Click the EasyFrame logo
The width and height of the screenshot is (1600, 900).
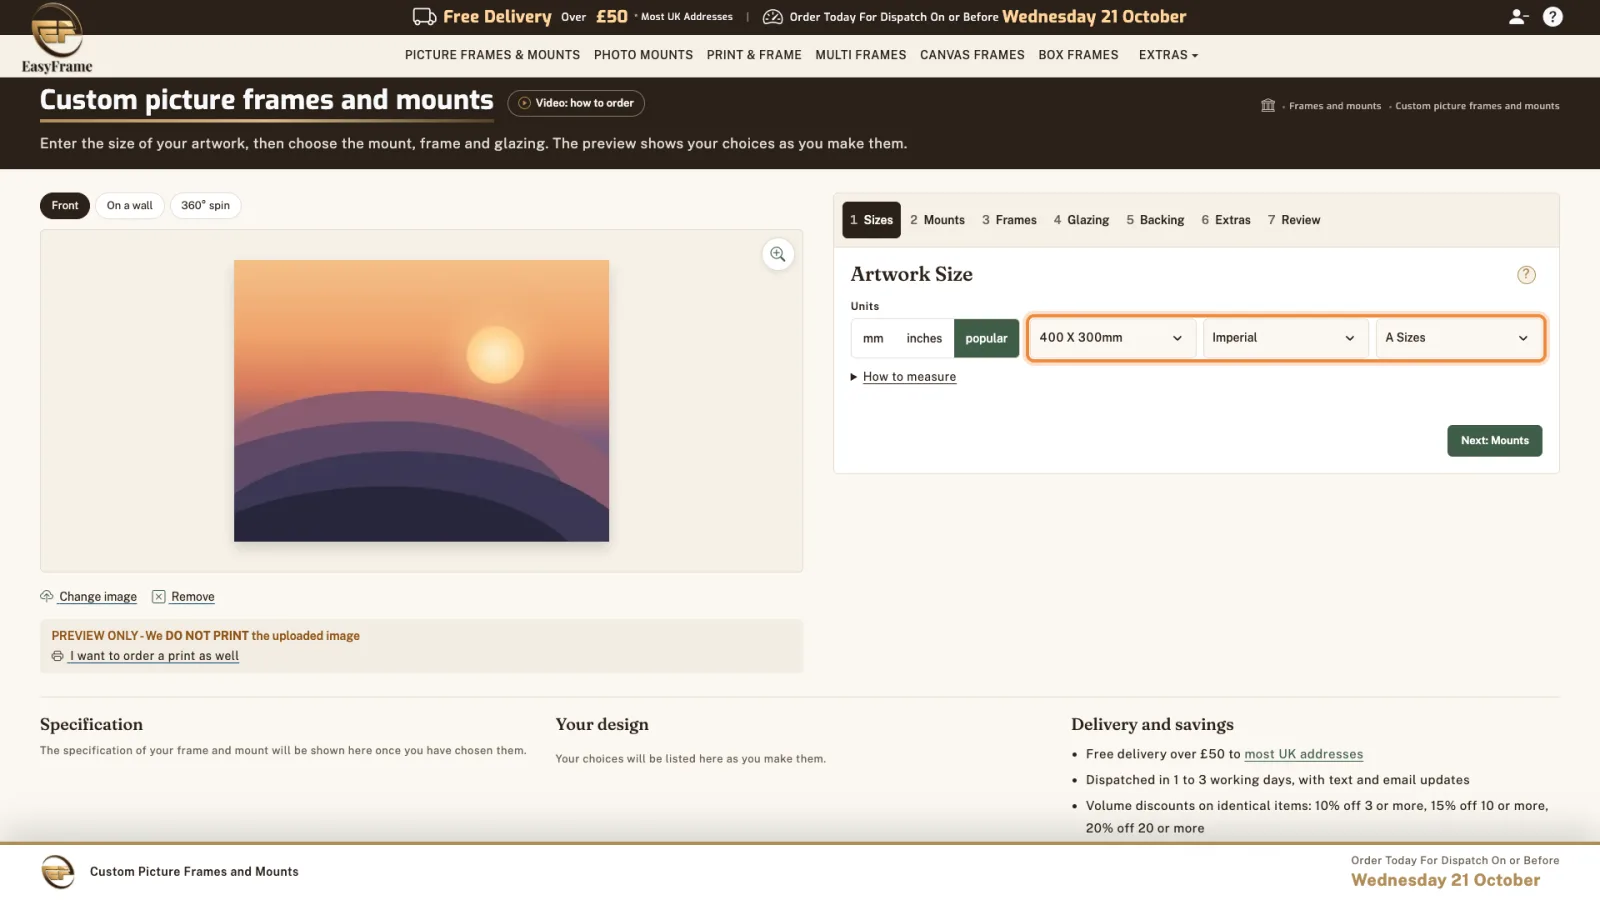pyautogui.click(x=57, y=38)
